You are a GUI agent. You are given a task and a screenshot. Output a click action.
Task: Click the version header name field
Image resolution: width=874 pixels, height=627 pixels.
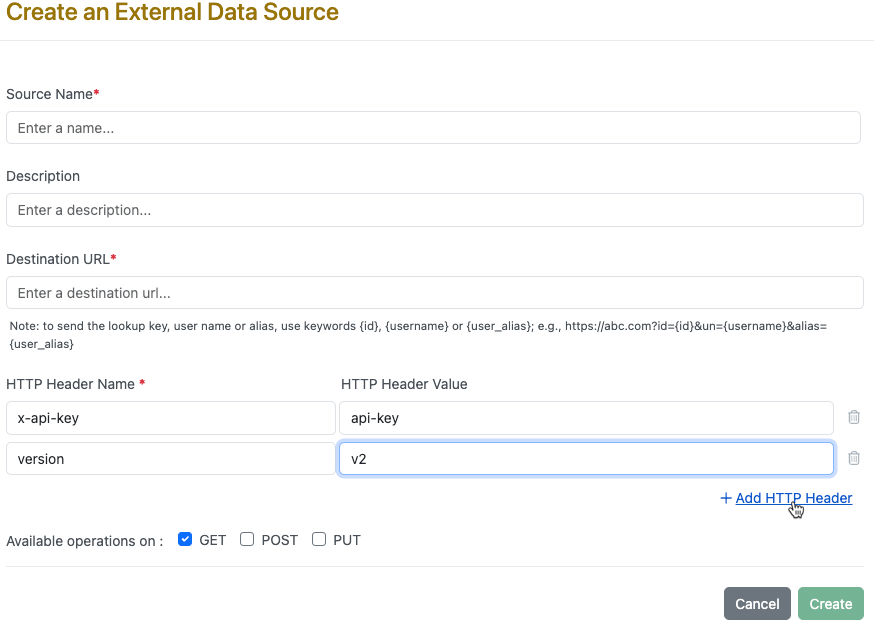click(170, 459)
